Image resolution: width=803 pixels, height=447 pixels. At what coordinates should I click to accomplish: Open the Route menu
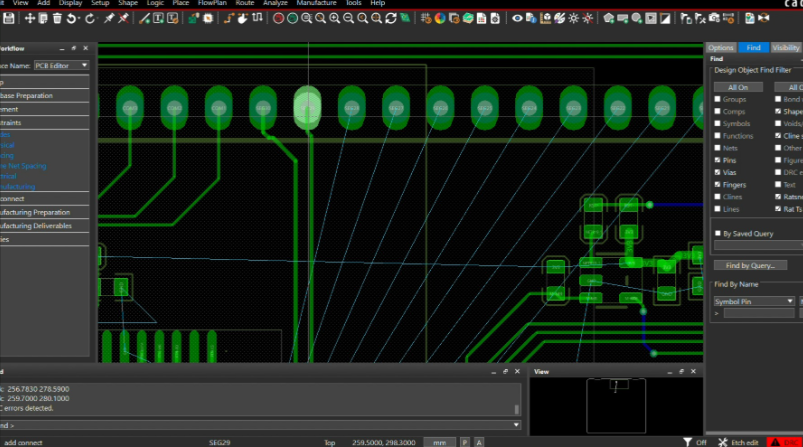point(245,3)
